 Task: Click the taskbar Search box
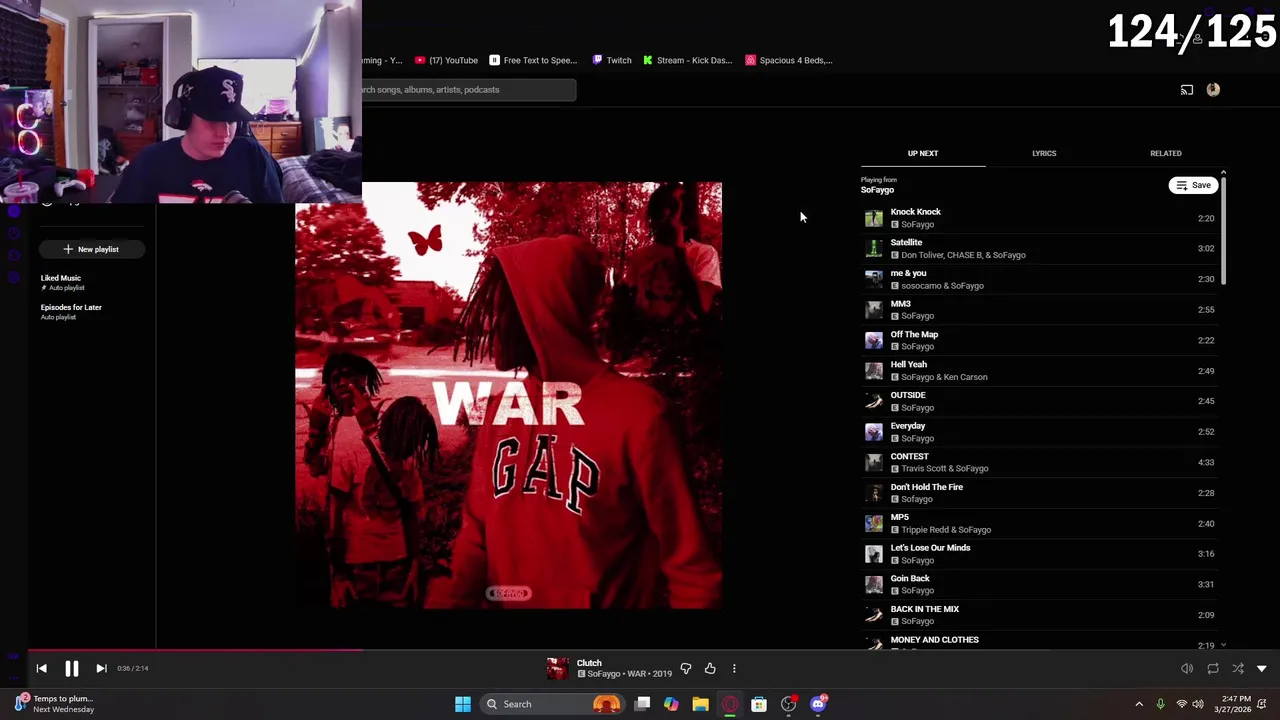pyautogui.click(x=553, y=704)
